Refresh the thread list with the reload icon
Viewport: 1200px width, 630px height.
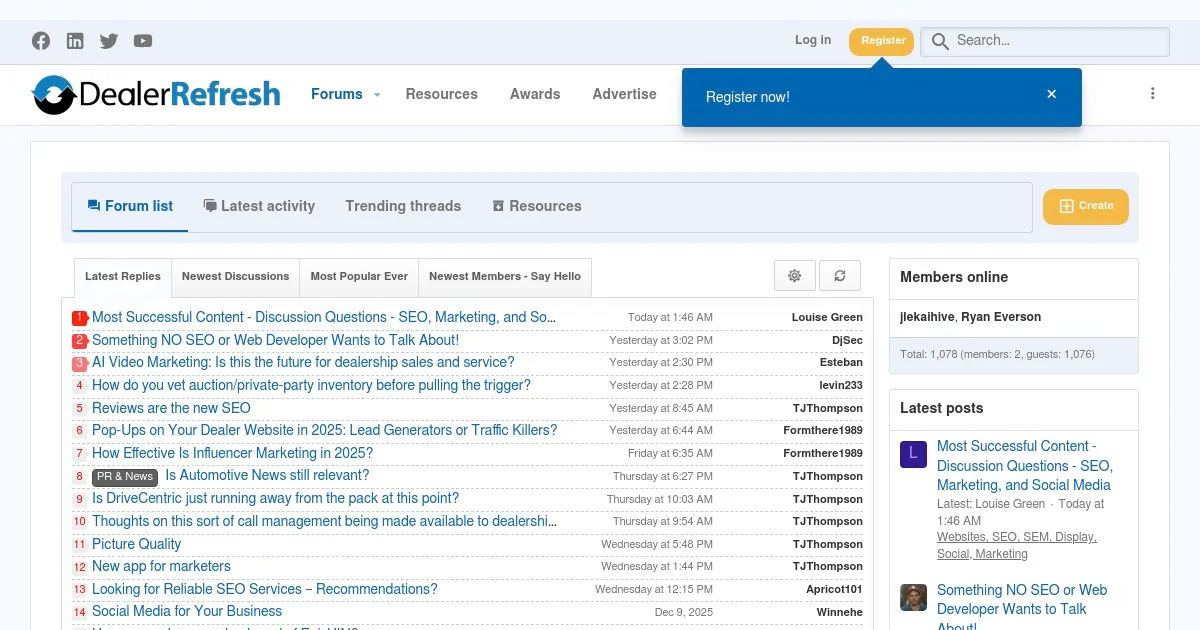click(x=840, y=275)
